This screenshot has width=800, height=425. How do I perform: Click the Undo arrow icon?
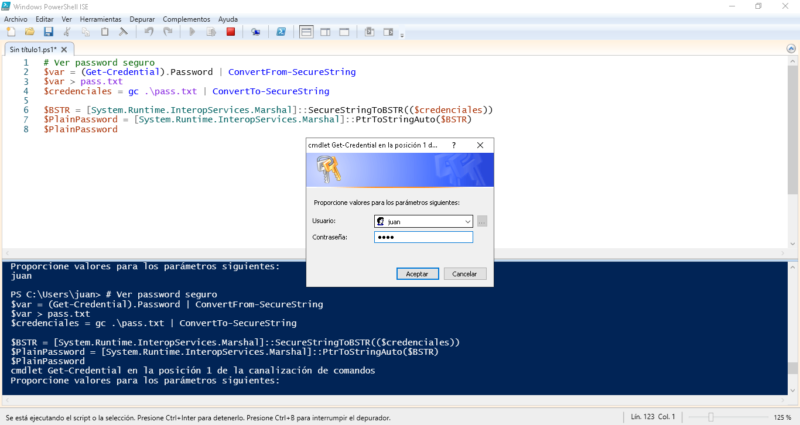coord(148,32)
